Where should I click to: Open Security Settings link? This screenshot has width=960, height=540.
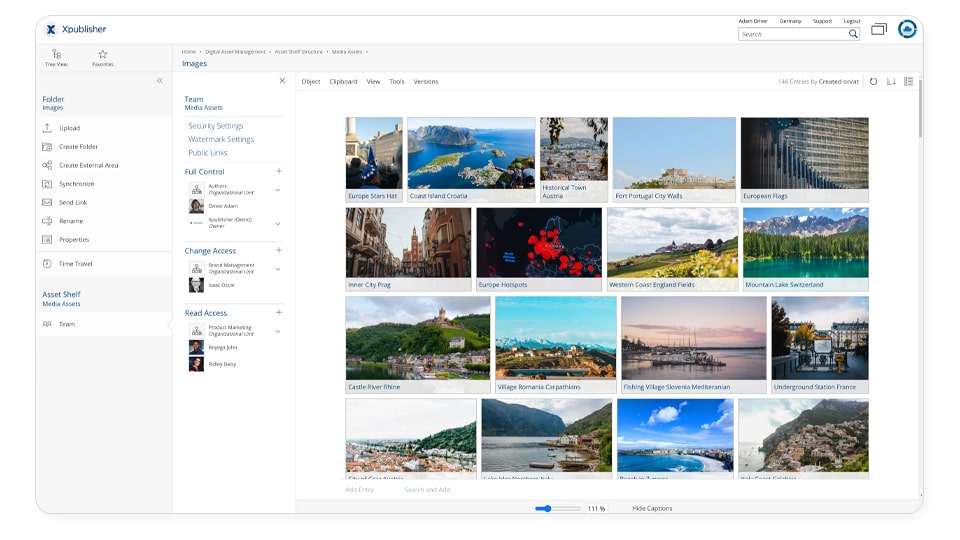pyautogui.click(x=216, y=126)
